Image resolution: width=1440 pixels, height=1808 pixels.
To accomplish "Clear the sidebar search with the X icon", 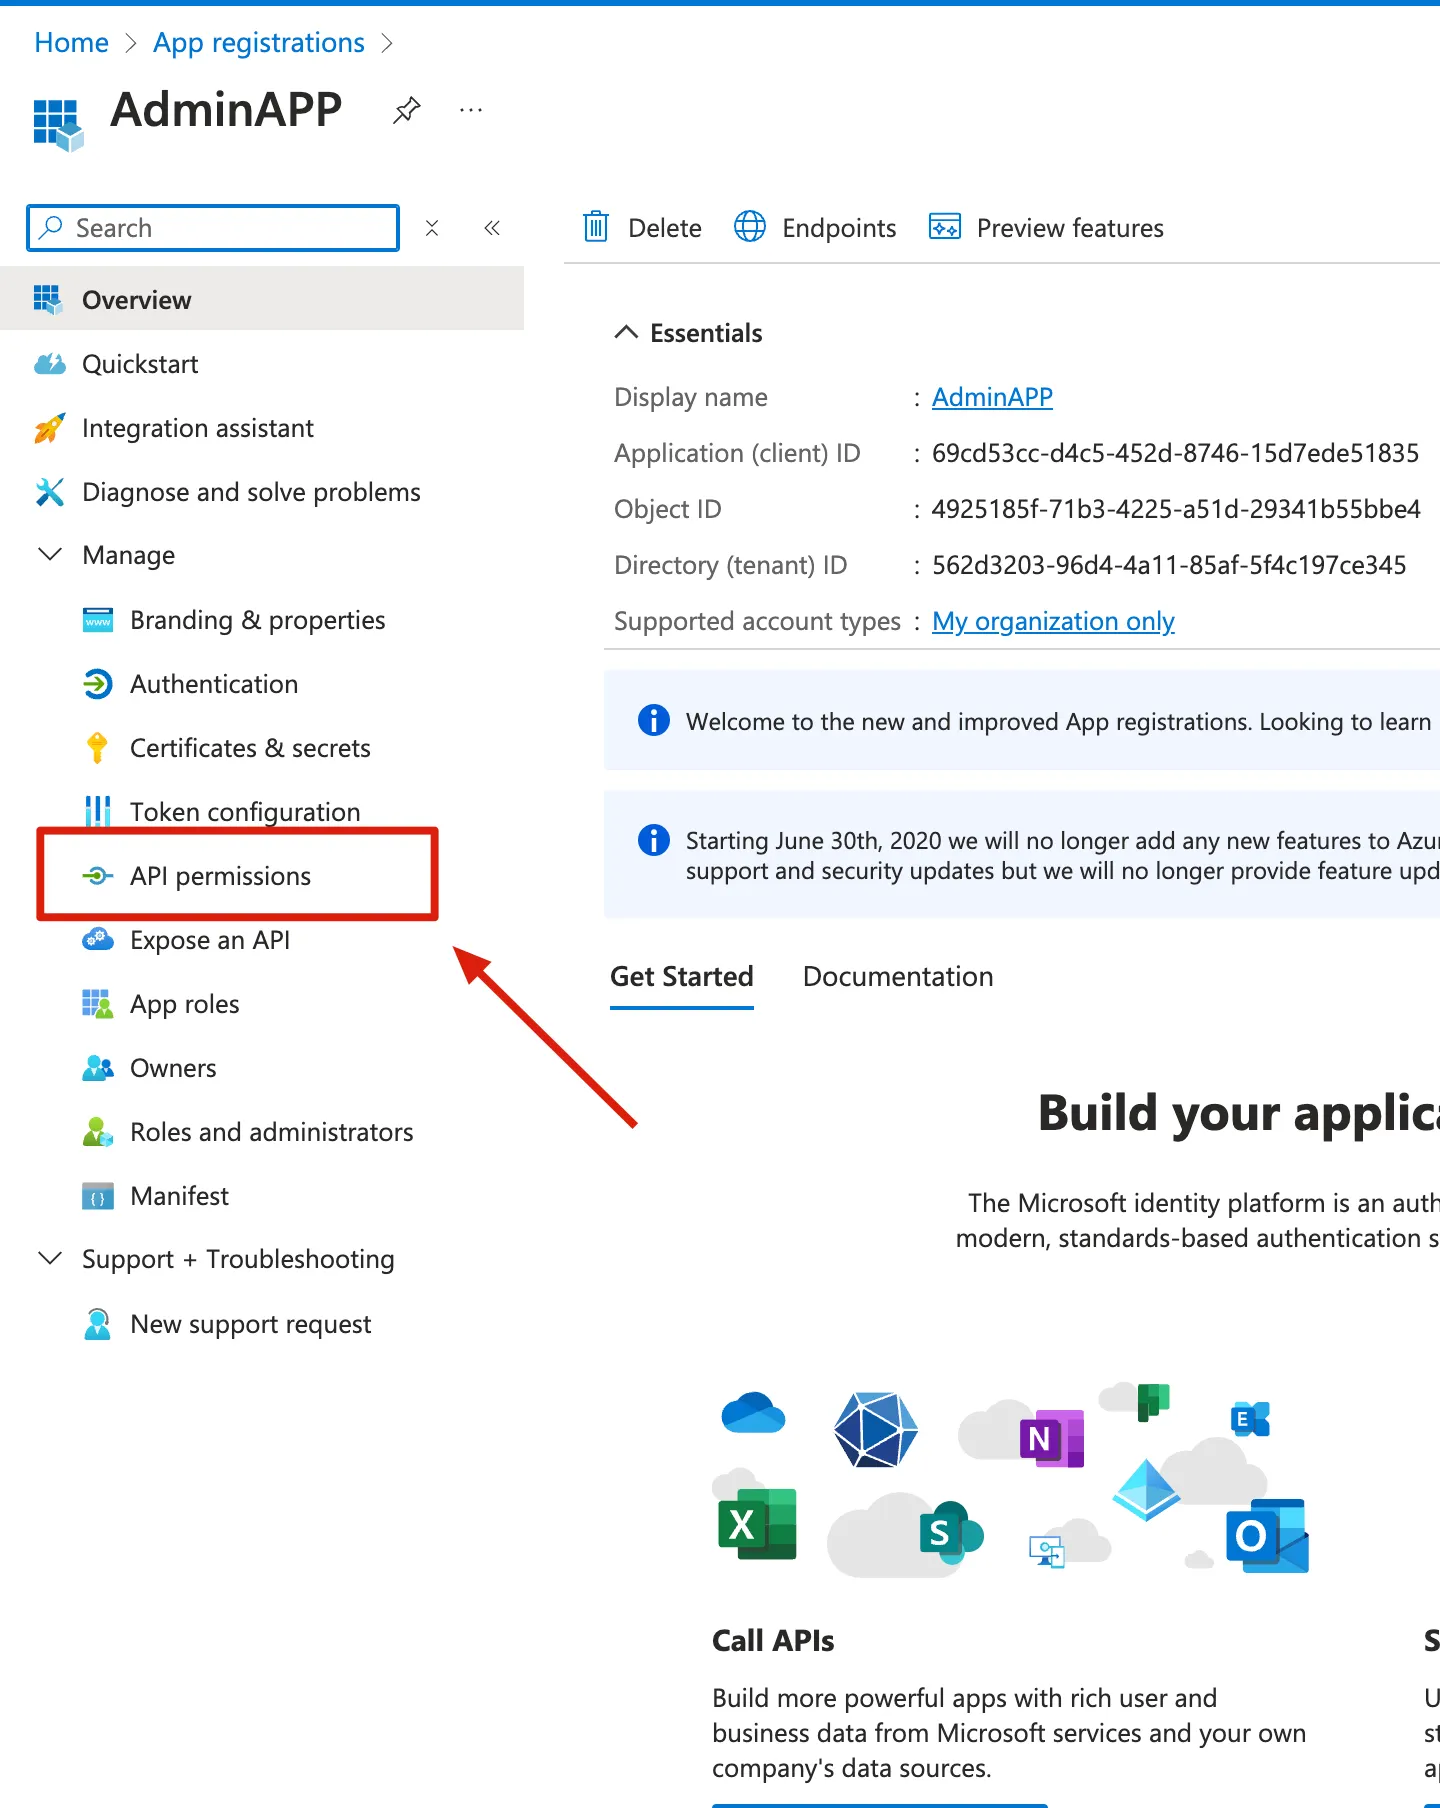I will pyautogui.click(x=432, y=228).
